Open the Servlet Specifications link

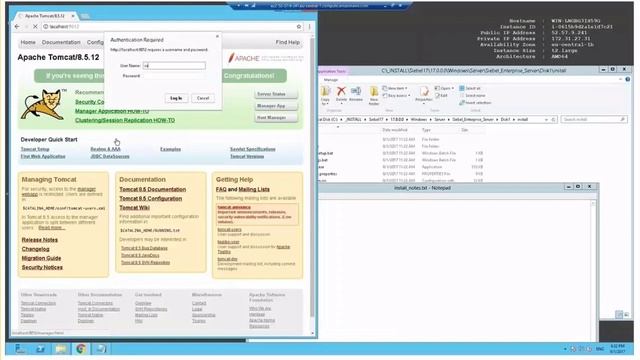point(253,149)
